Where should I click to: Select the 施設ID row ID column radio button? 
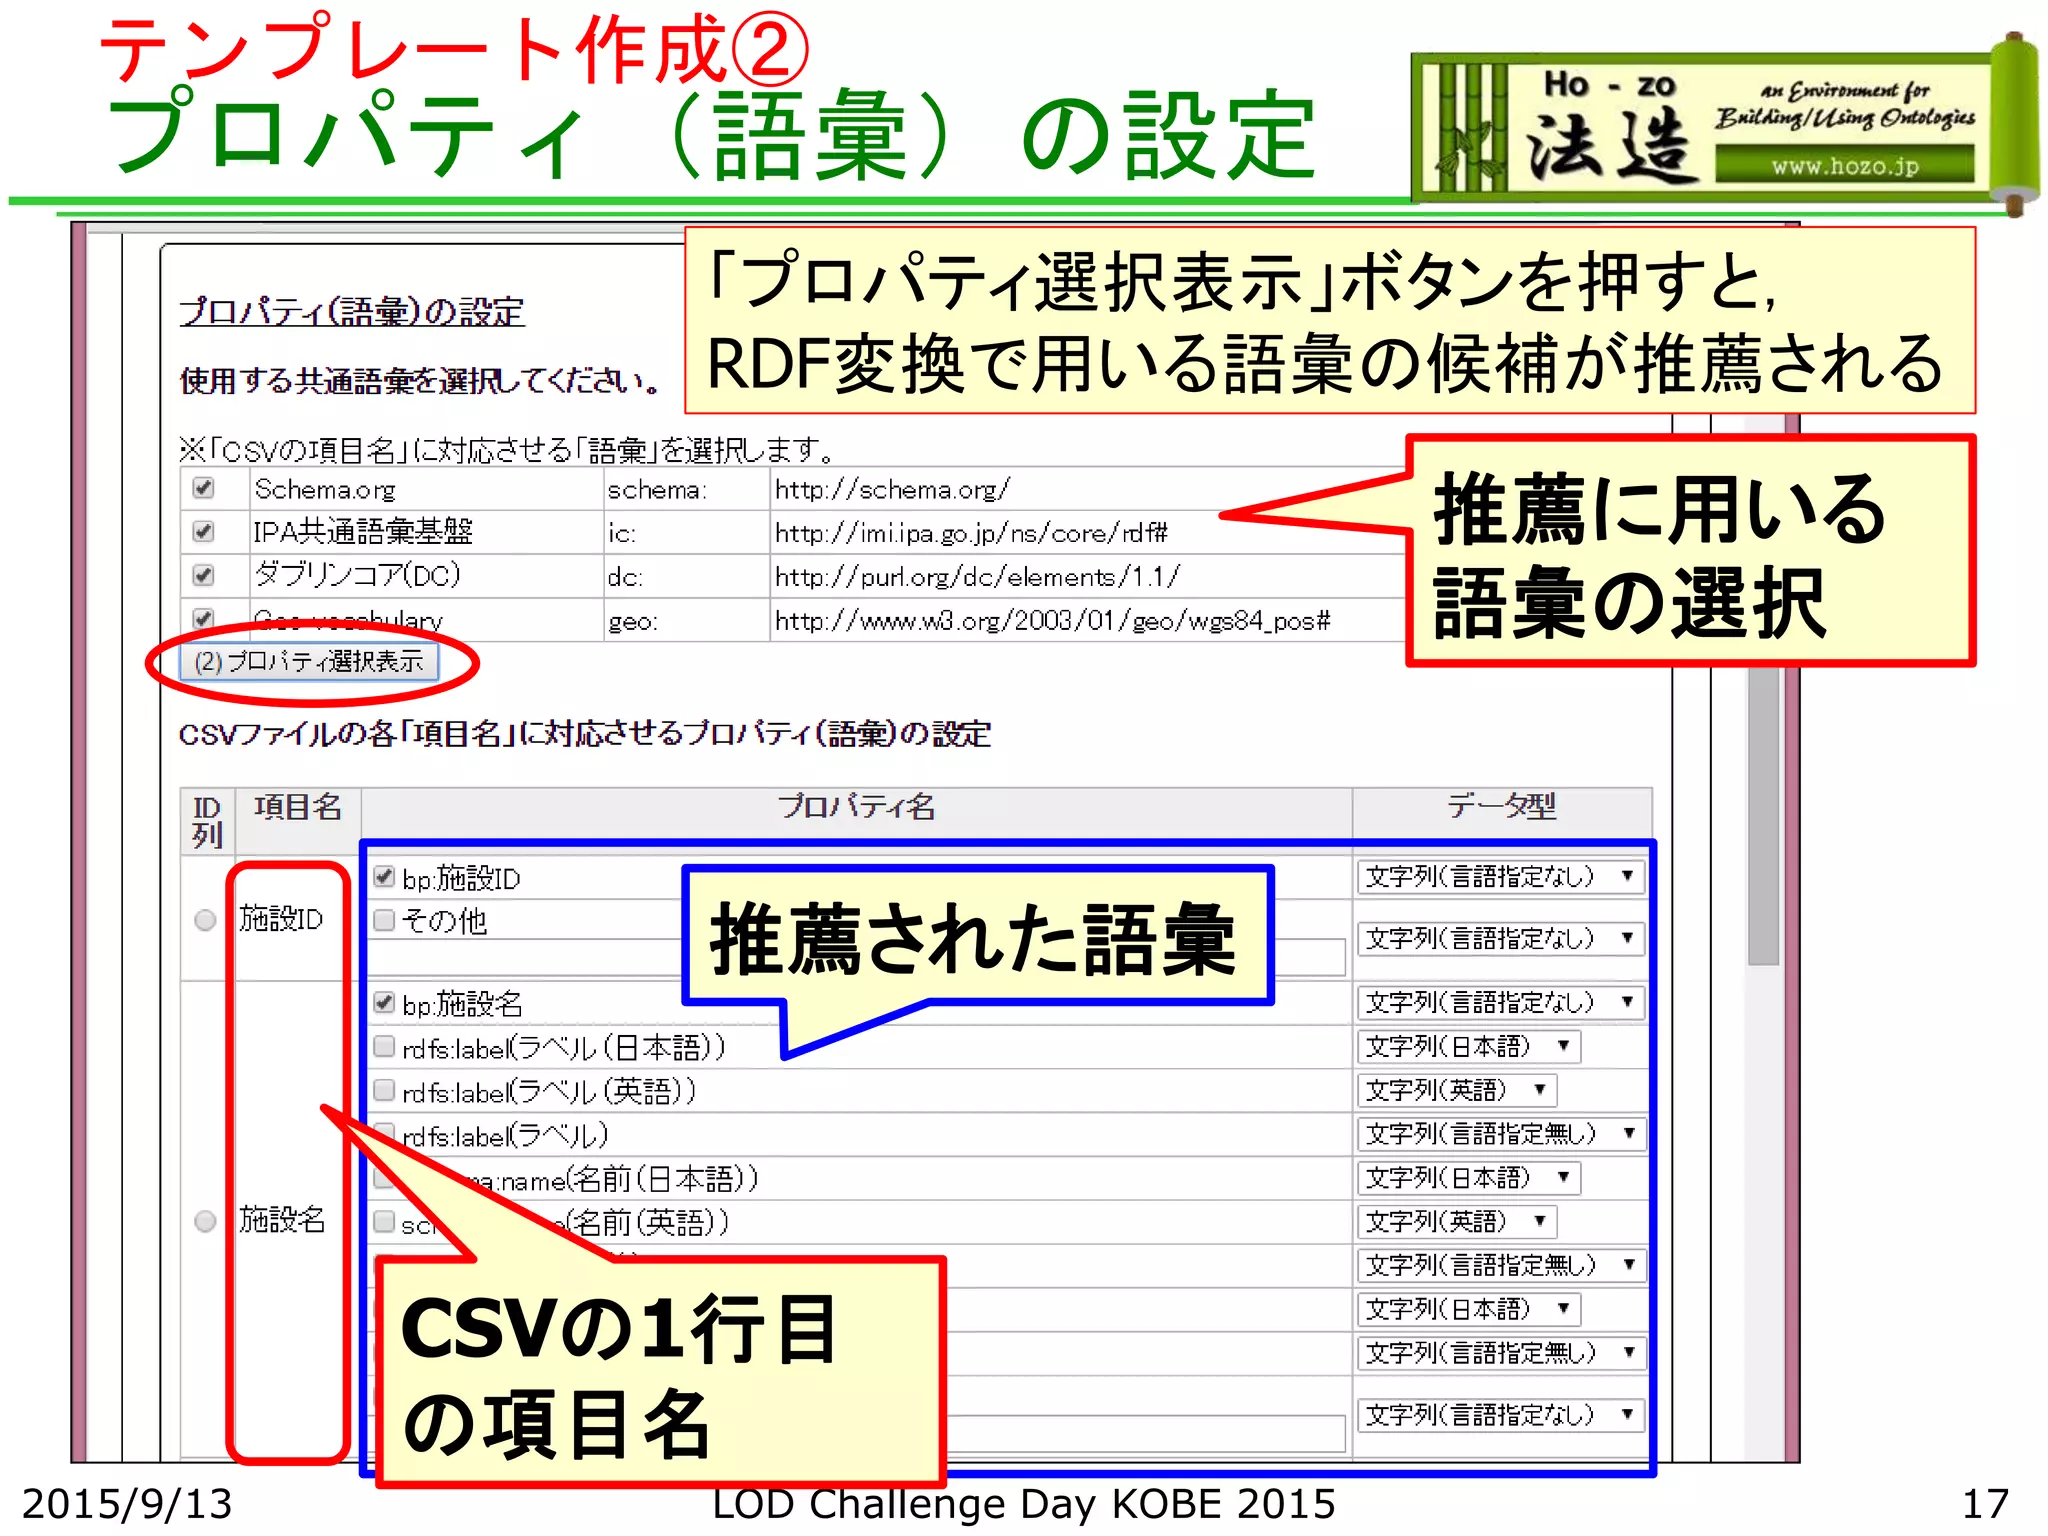pyautogui.click(x=205, y=920)
